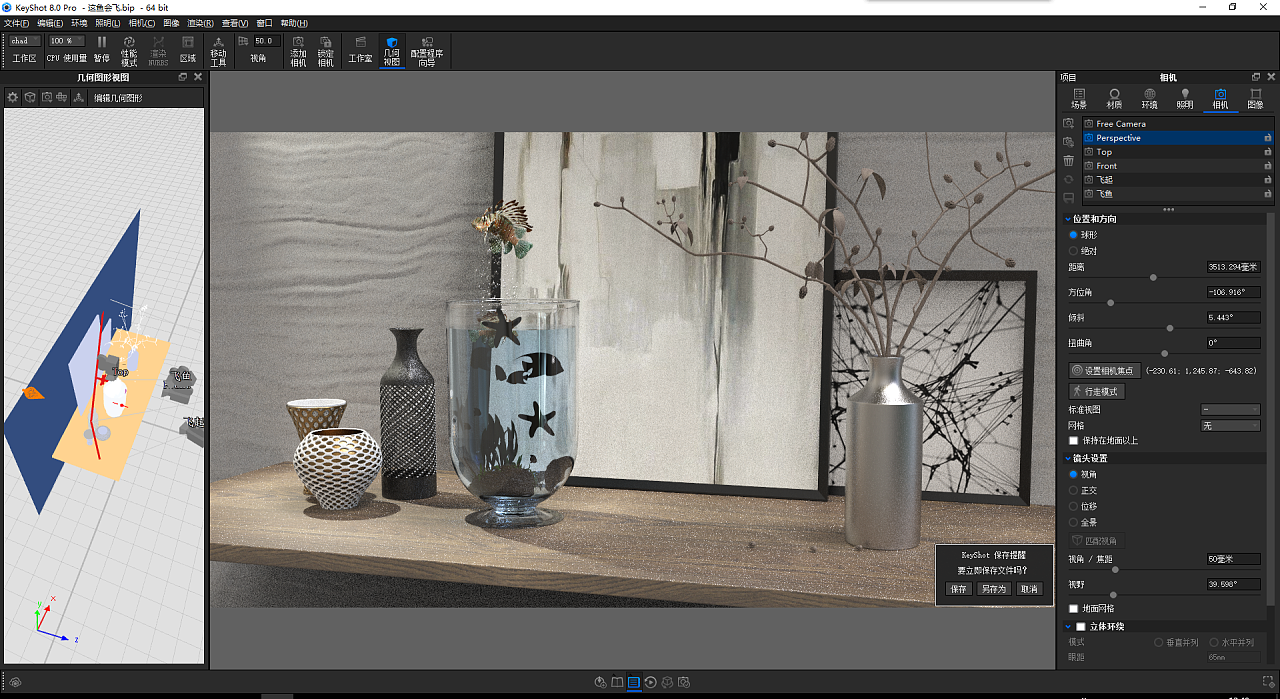Click the 距离 distance slider handle

(x=1153, y=277)
